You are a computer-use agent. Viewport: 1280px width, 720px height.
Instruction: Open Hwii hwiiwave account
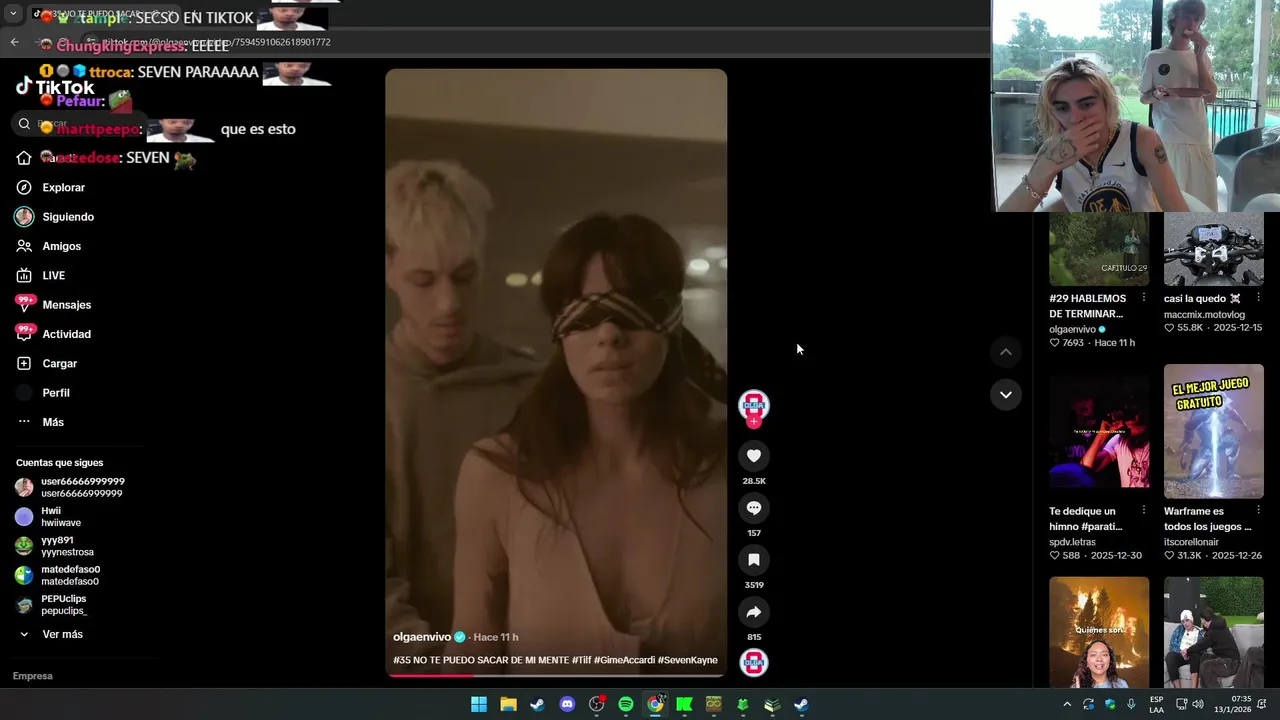pos(50,517)
